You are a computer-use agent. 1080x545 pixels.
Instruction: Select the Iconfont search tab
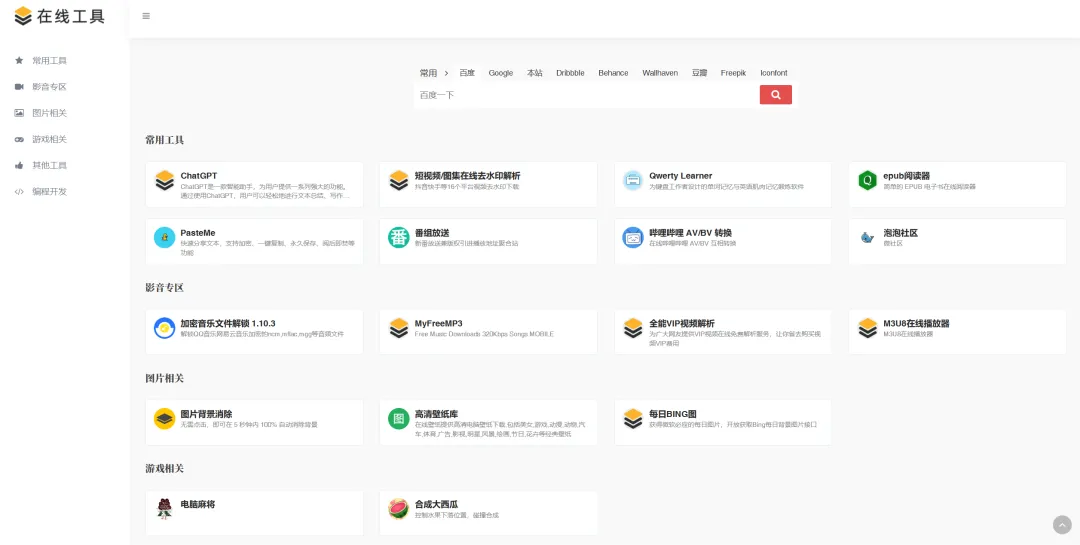click(773, 73)
